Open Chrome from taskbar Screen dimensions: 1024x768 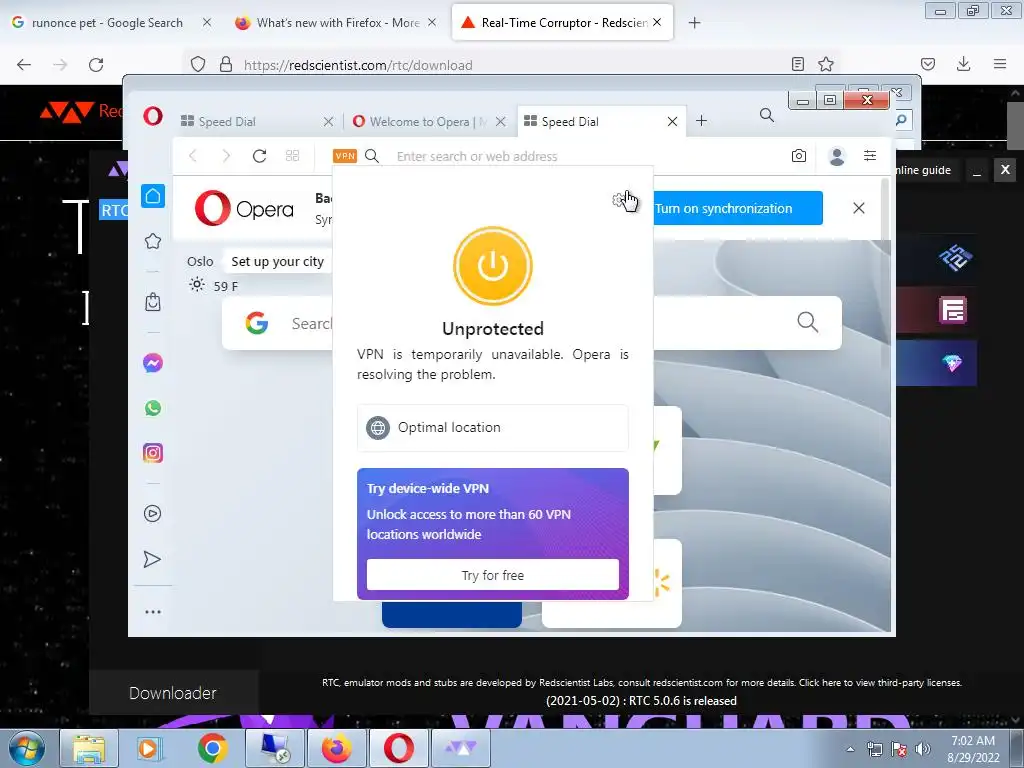pyautogui.click(x=212, y=748)
